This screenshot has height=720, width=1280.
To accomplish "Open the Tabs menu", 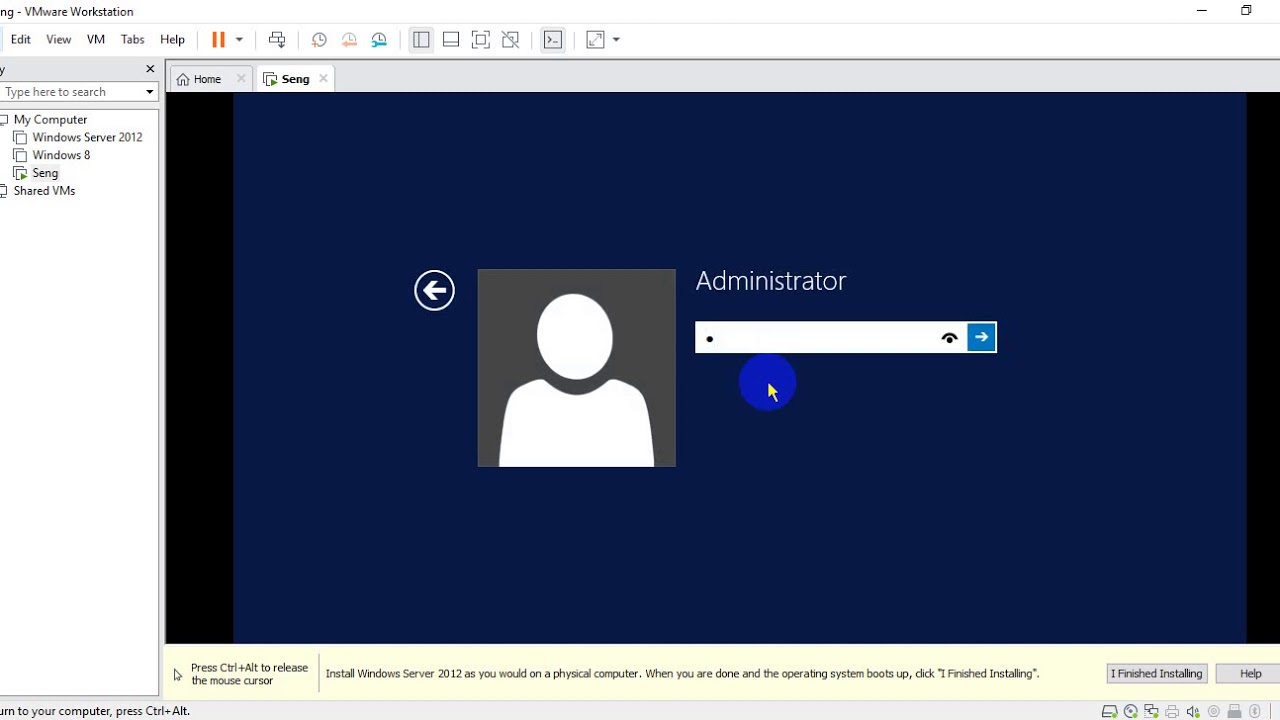I will [133, 40].
